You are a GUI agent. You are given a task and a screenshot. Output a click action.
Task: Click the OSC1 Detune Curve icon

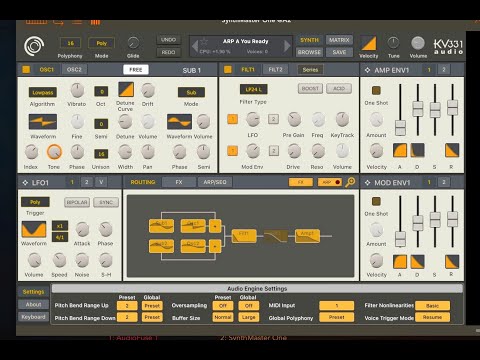click(126, 90)
